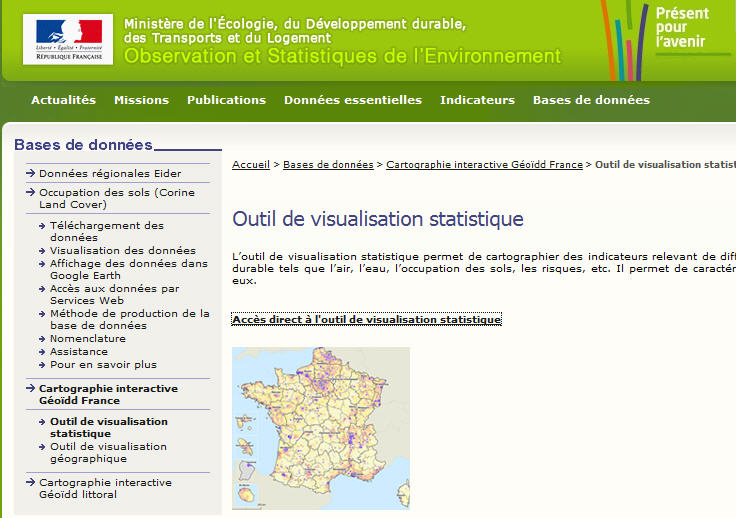The image size is (736, 518).
Task: Click Cartographie interactive Géoïdd France breadcrumb
Action: (484, 164)
